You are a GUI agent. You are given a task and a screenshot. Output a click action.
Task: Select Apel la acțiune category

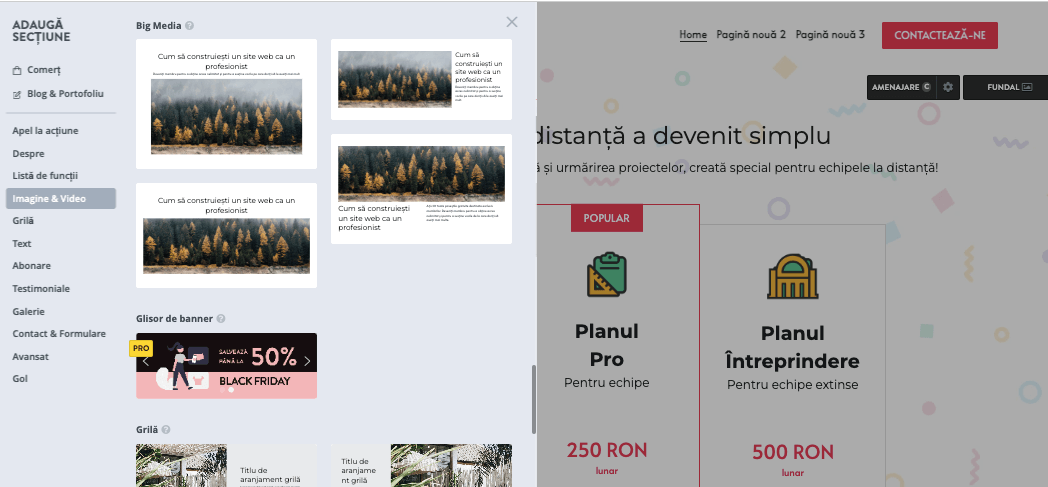pyautogui.click(x=45, y=131)
